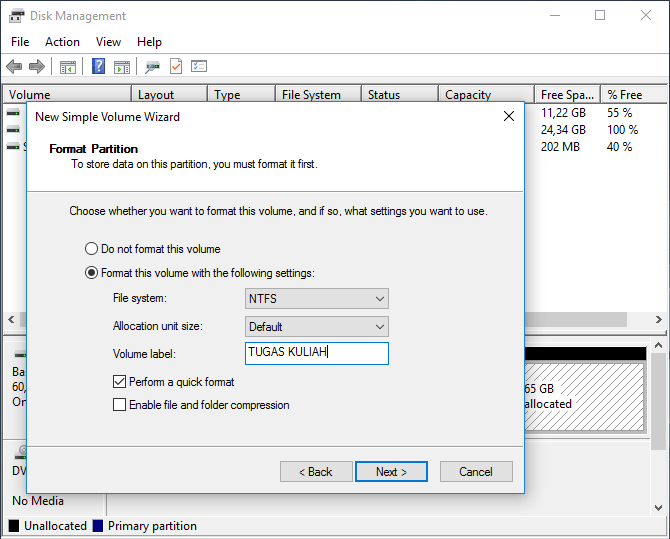Click the blue Primary partition legend swatch

98,526
